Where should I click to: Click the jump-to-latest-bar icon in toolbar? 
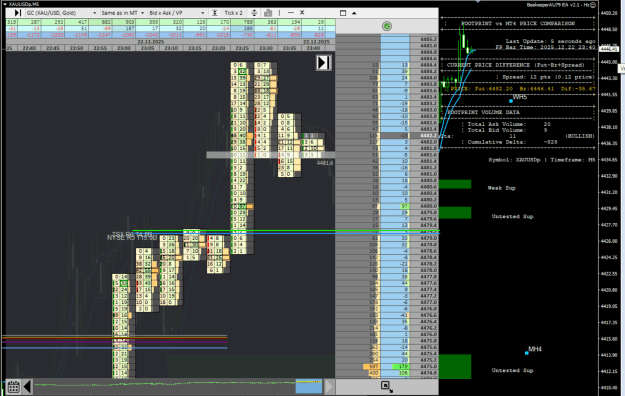click(17, 13)
